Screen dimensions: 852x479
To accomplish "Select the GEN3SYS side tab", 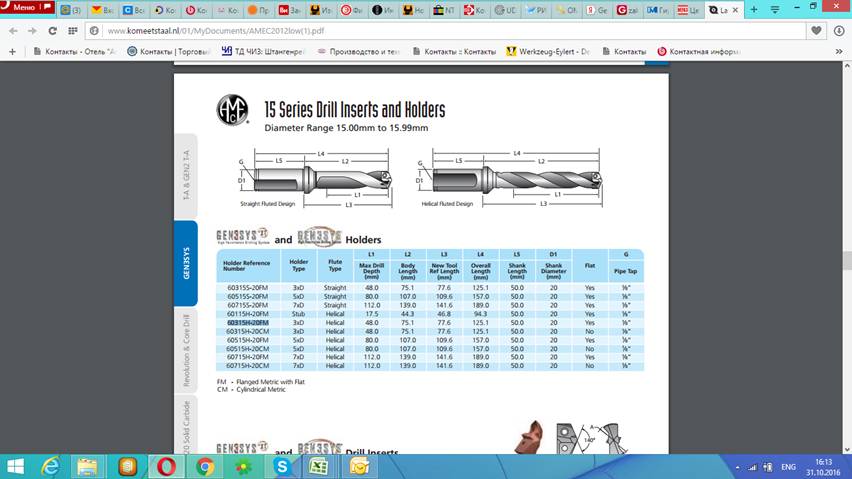I will 186,263.
